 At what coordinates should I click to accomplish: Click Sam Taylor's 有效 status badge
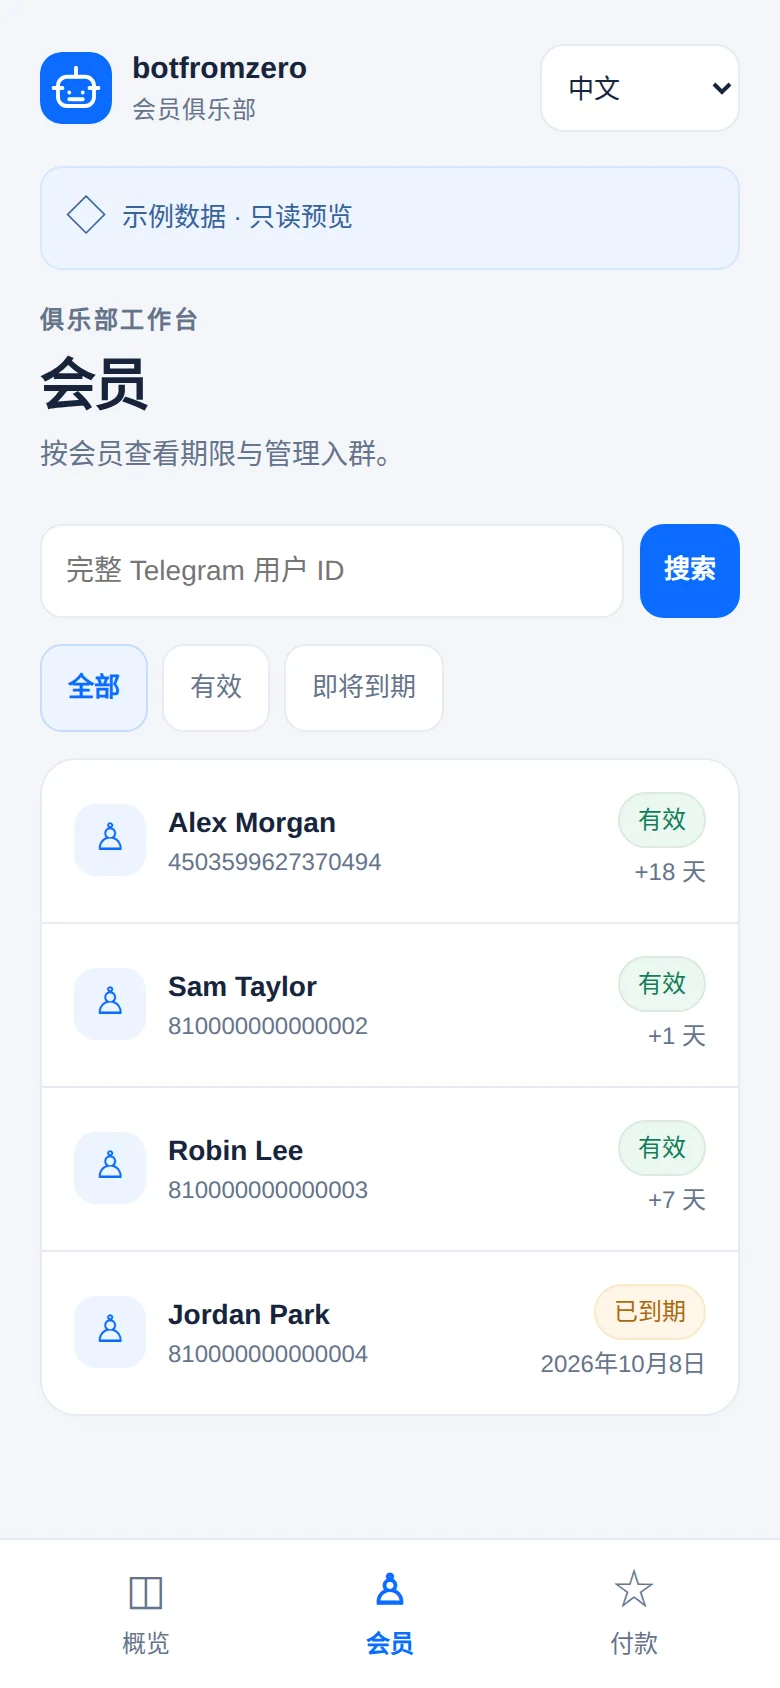(662, 984)
